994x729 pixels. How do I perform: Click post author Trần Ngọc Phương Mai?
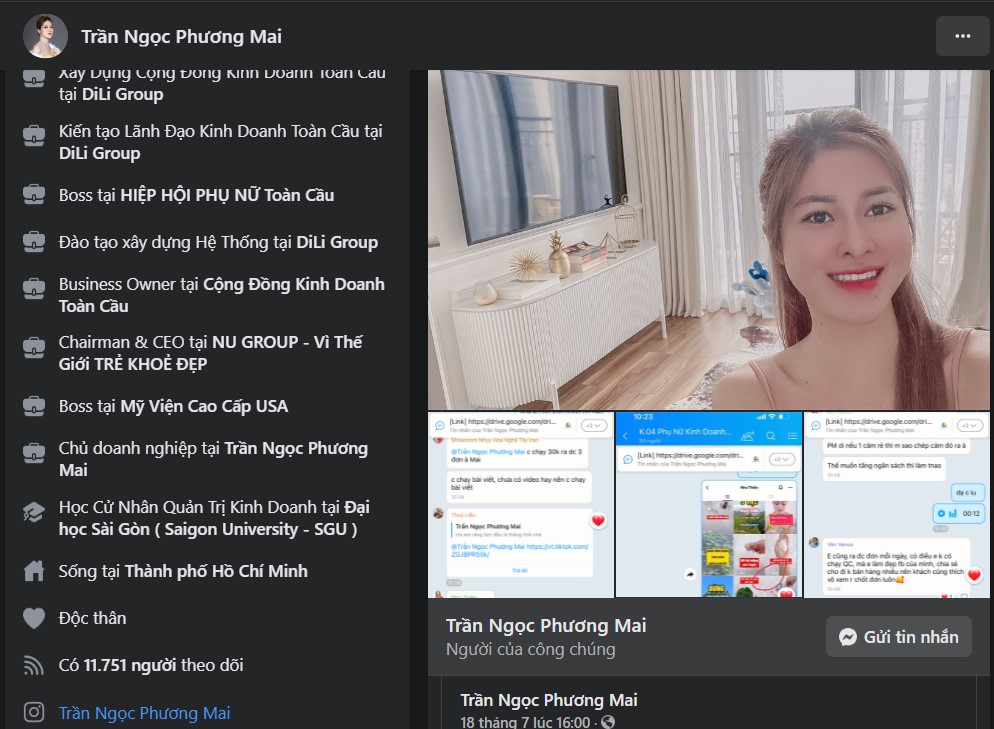[x=549, y=700]
